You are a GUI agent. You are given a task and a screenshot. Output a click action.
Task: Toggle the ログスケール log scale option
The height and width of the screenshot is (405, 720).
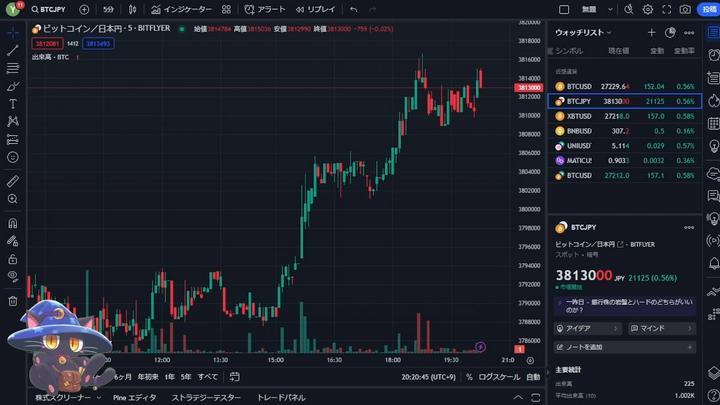tap(500, 377)
